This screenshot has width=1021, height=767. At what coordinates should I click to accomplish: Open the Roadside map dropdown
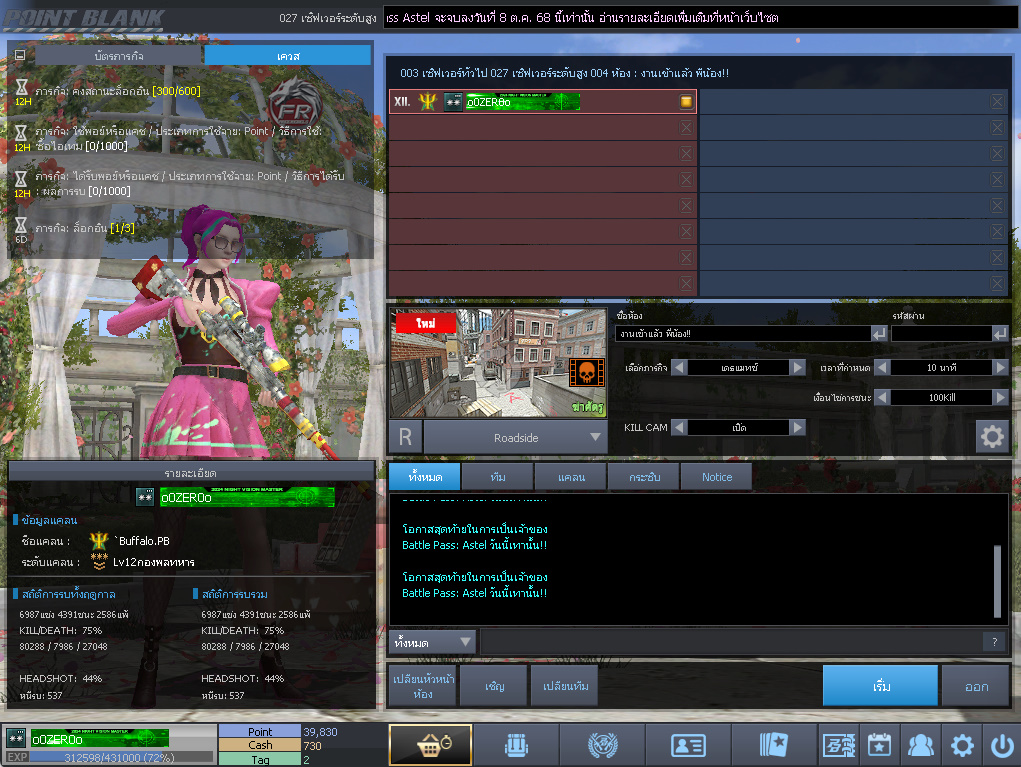click(596, 437)
